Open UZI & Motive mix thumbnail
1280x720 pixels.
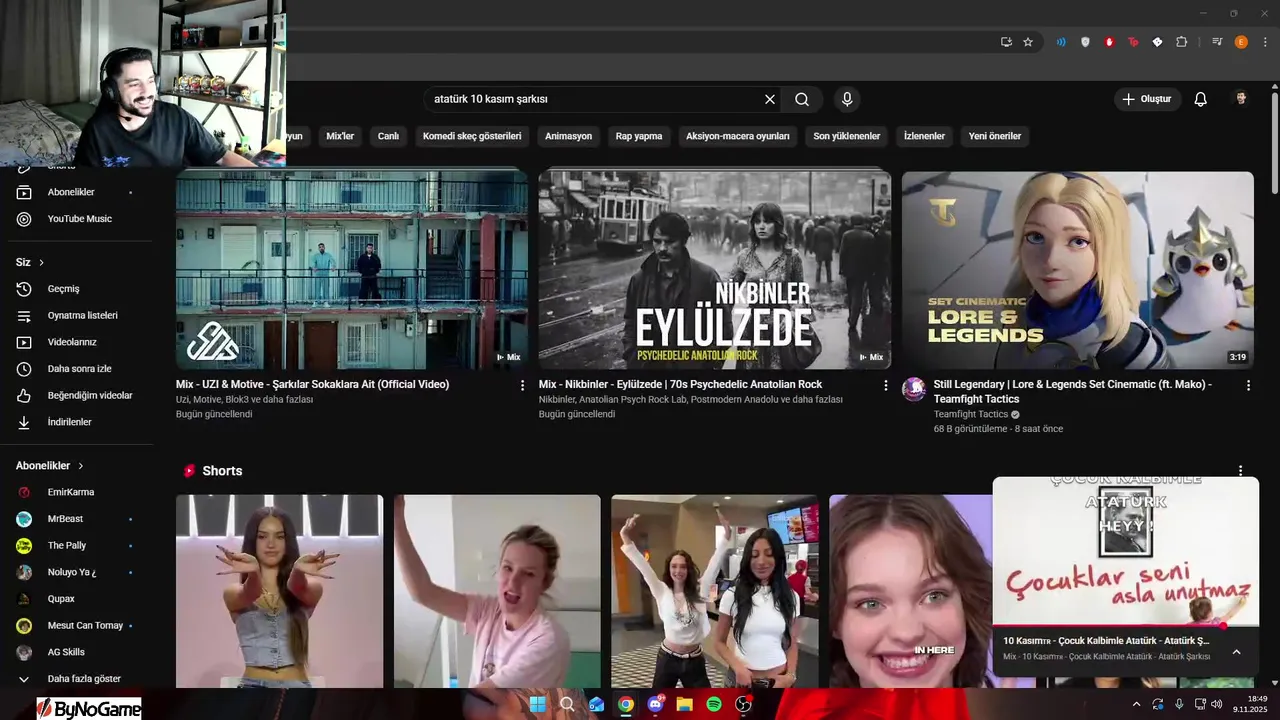(x=352, y=270)
